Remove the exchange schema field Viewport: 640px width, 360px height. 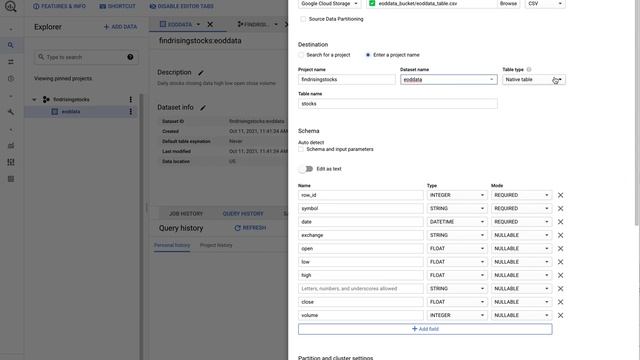coord(560,235)
